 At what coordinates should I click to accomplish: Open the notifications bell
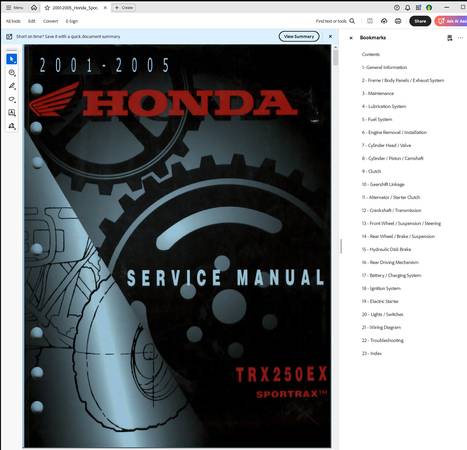pyautogui.click(x=407, y=7)
